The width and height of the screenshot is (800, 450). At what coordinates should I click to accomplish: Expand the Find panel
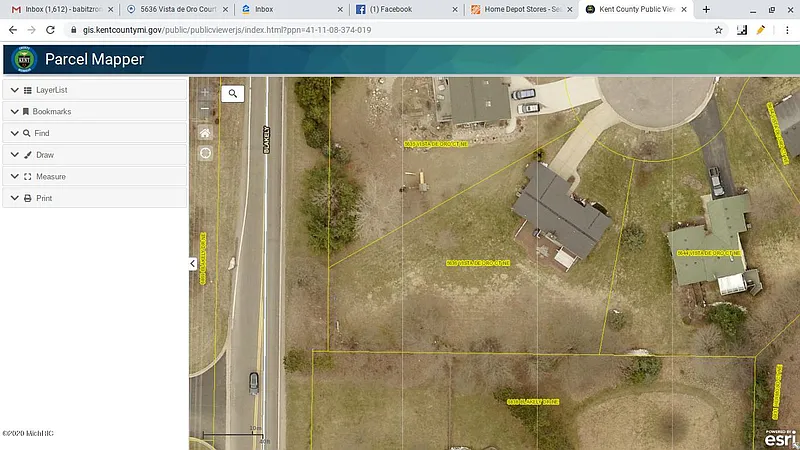94,133
